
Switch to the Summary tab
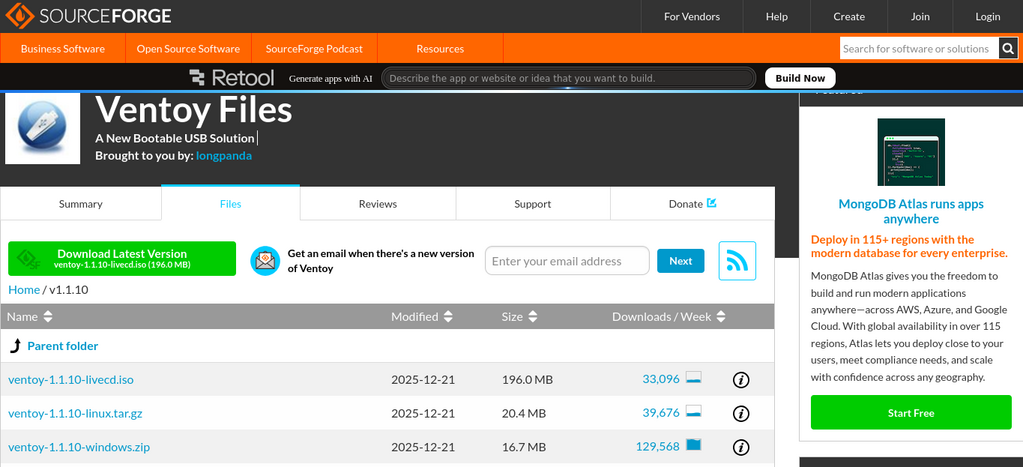[81, 204]
